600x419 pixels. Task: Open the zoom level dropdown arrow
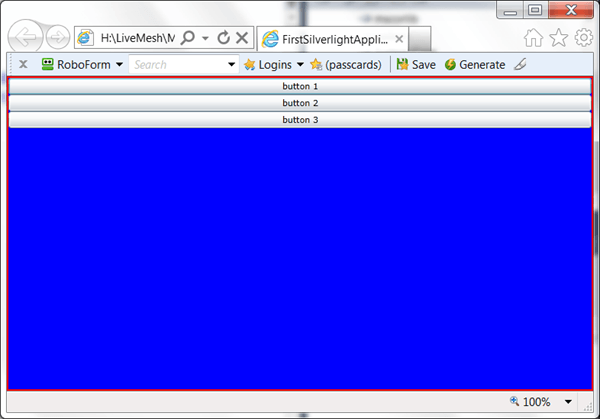point(568,402)
